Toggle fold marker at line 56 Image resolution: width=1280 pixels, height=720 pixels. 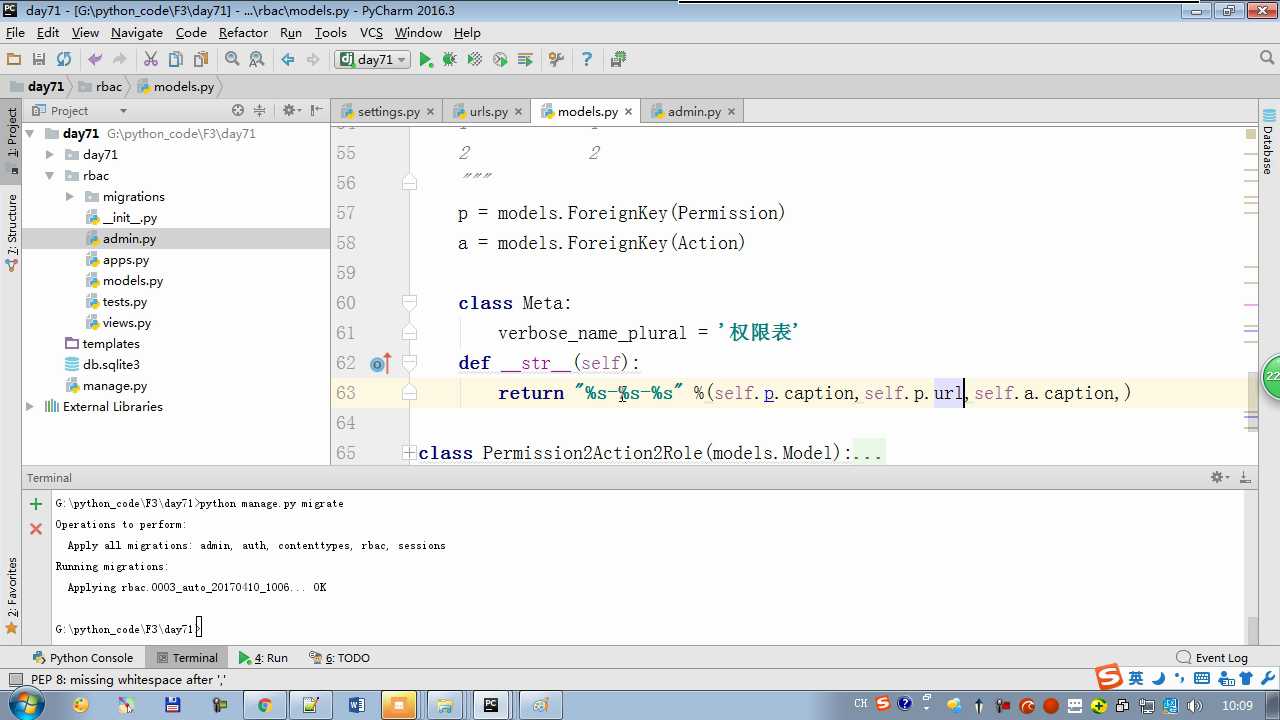[409, 183]
